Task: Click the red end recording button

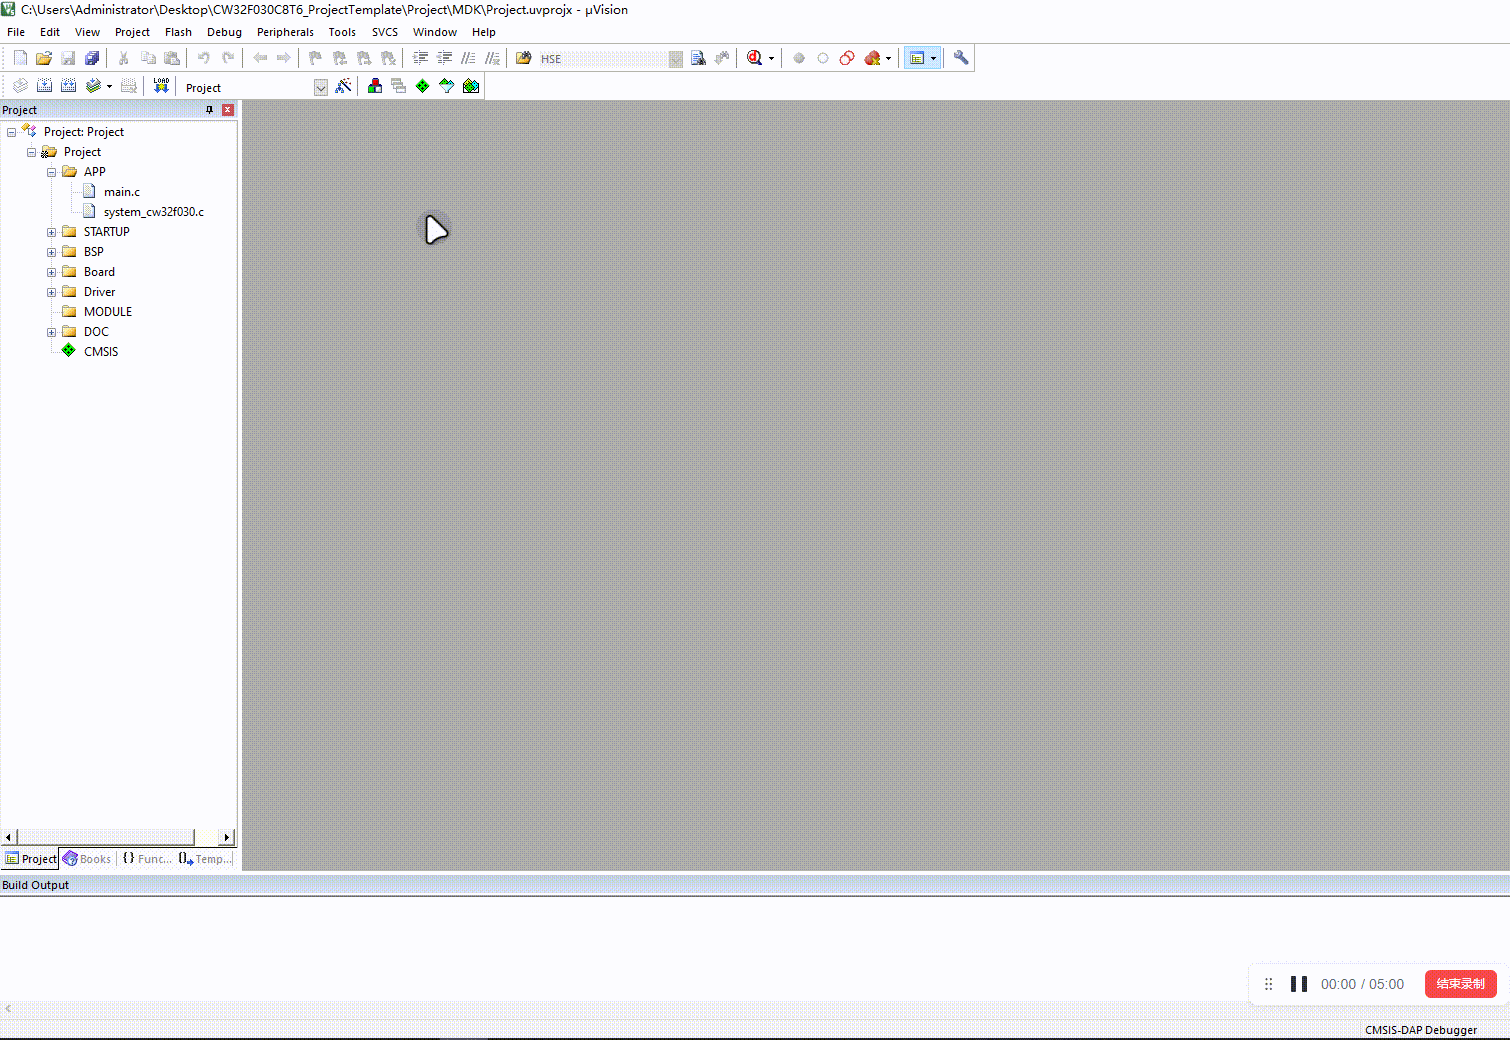Action: pyautogui.click(x=1460, y=984)
